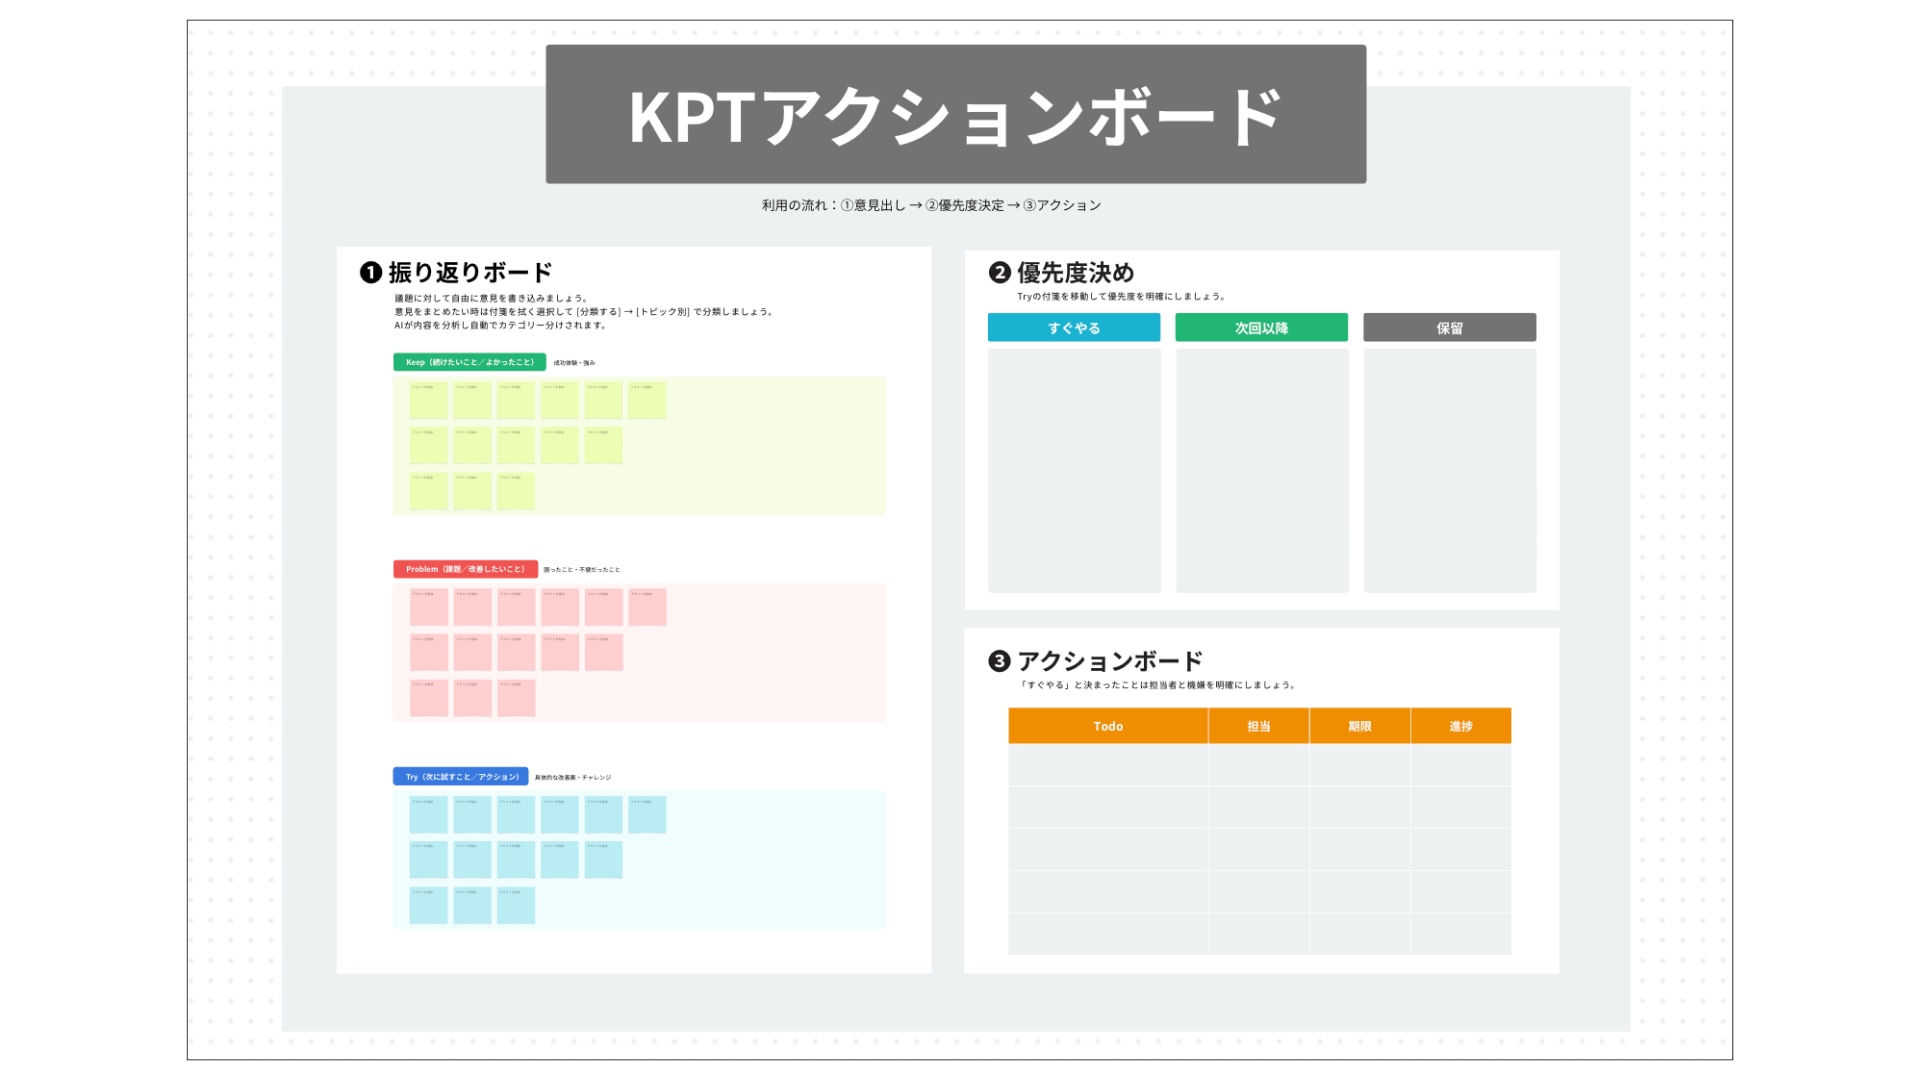The image size is (1920, 1080).
Task: Select first pink sticky note in Problem
Action: (x=428, y=608)
